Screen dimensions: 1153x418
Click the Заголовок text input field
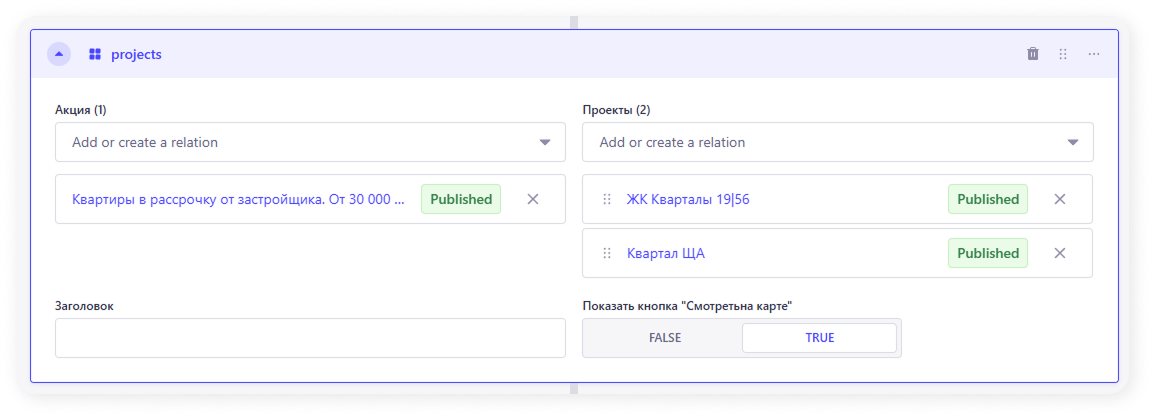click(310, 338)
